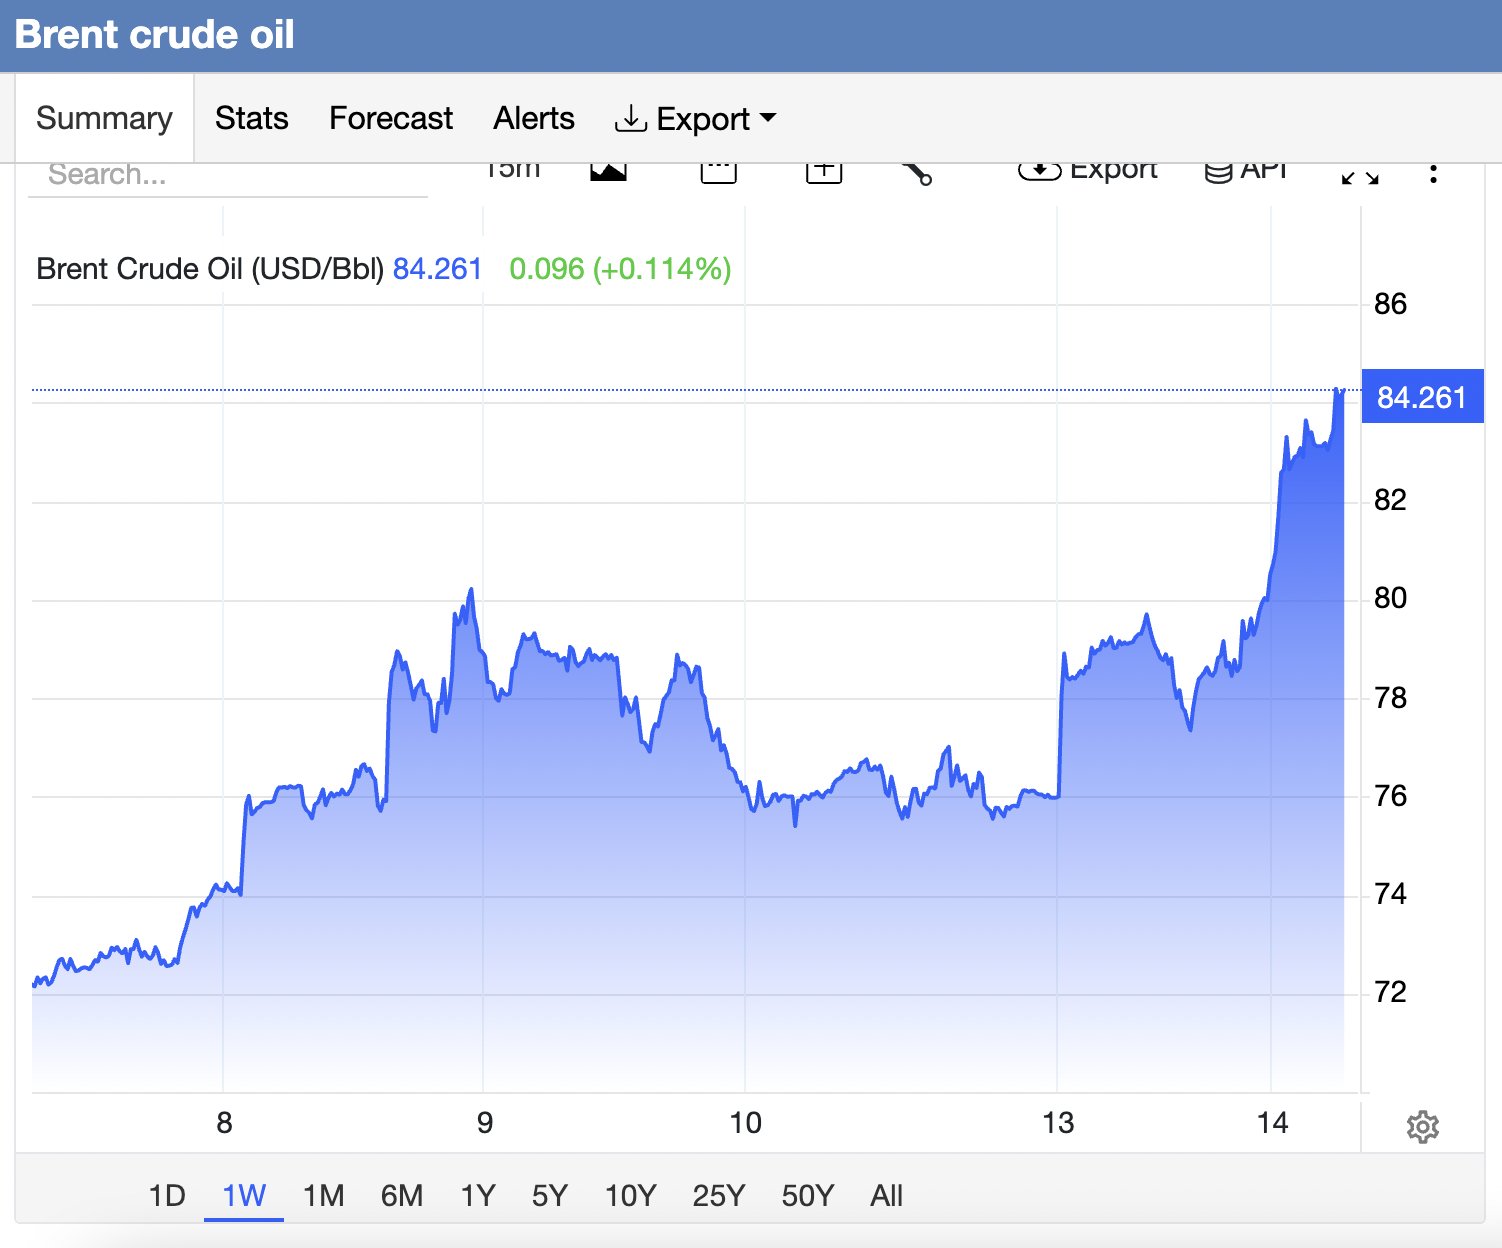Viewport: 1502px width, 1248px height.
Task: Switch to the Stats tab
Action: point(252,118)
